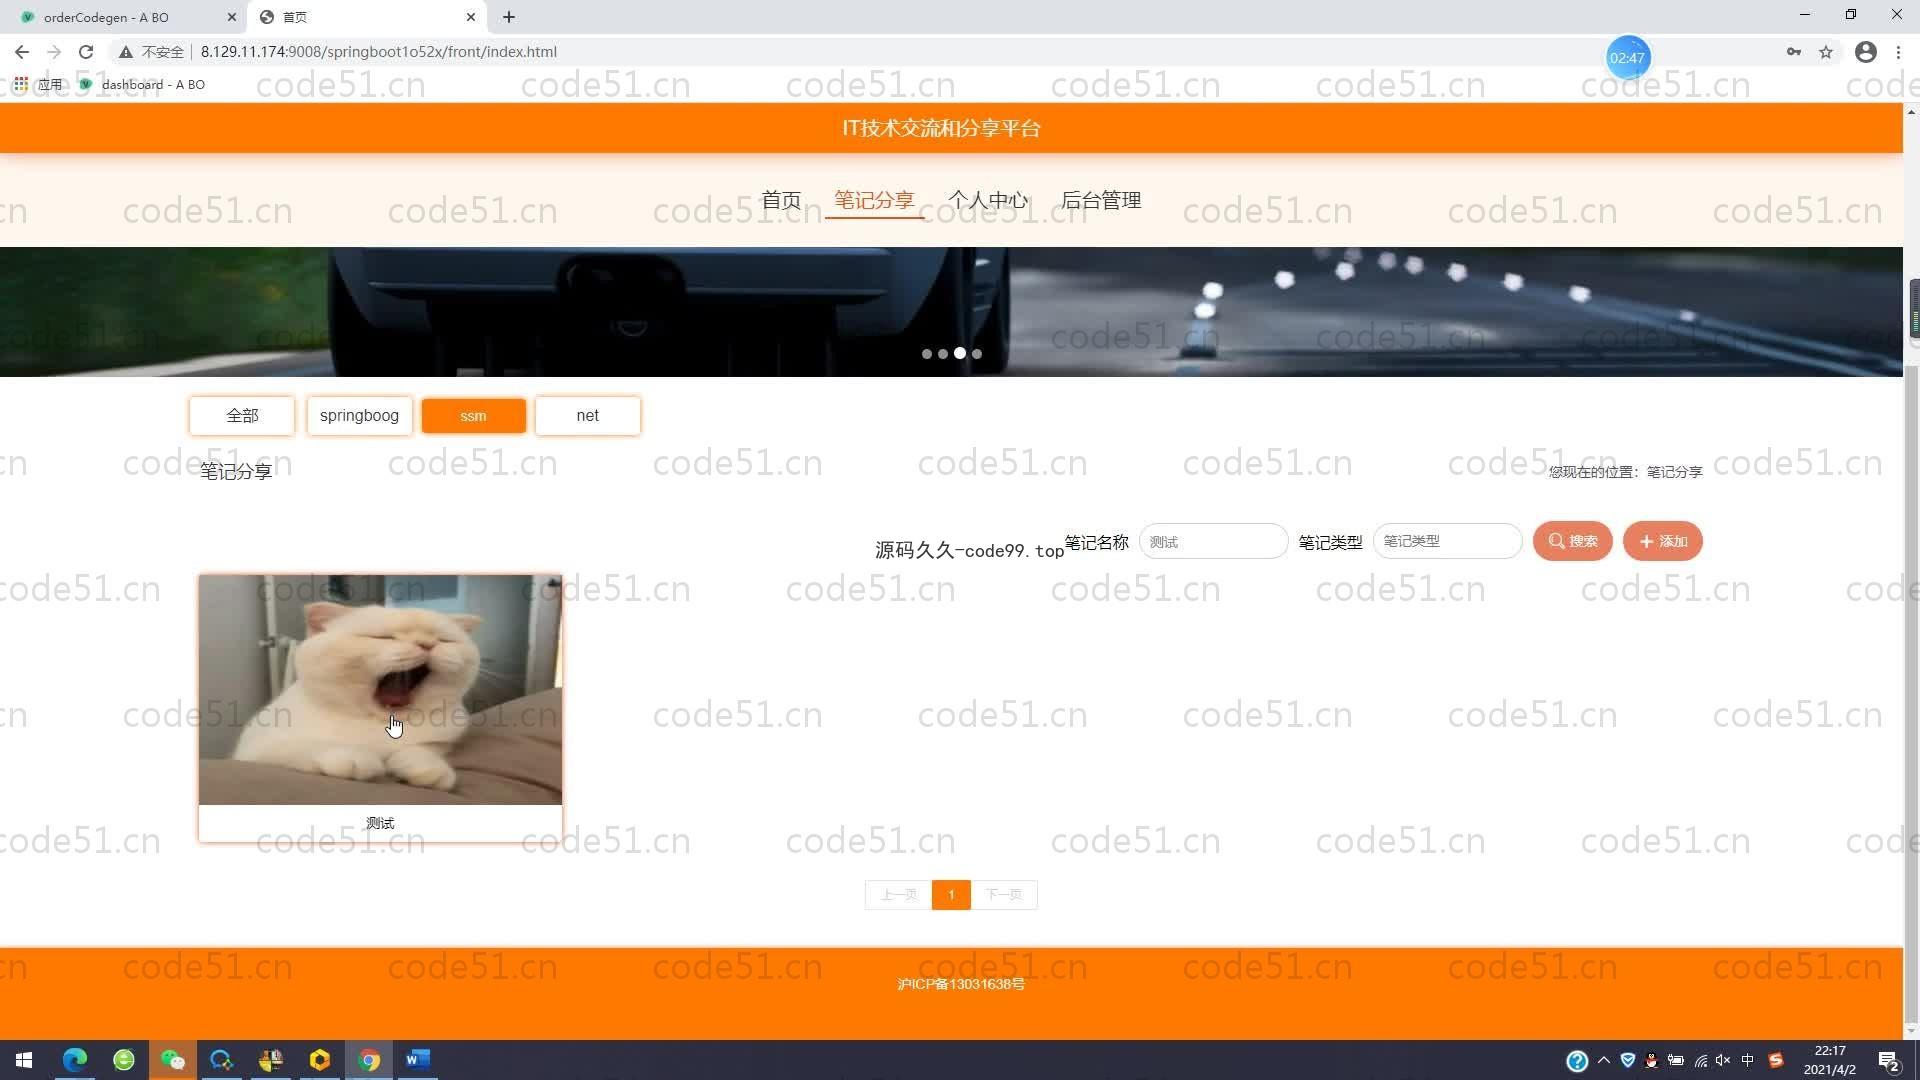Click the browser back arrow

[22, 52]
